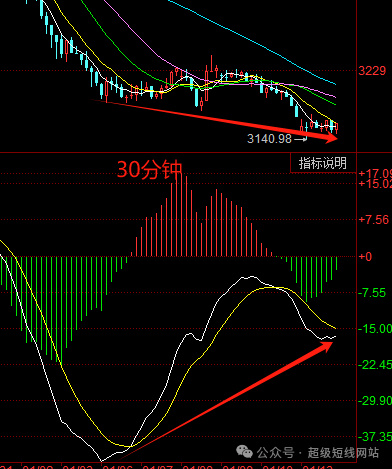This screenshot has width=392, height=469.
Task: Click the -29.90 MACD axis label
Action: coord(375,401)
